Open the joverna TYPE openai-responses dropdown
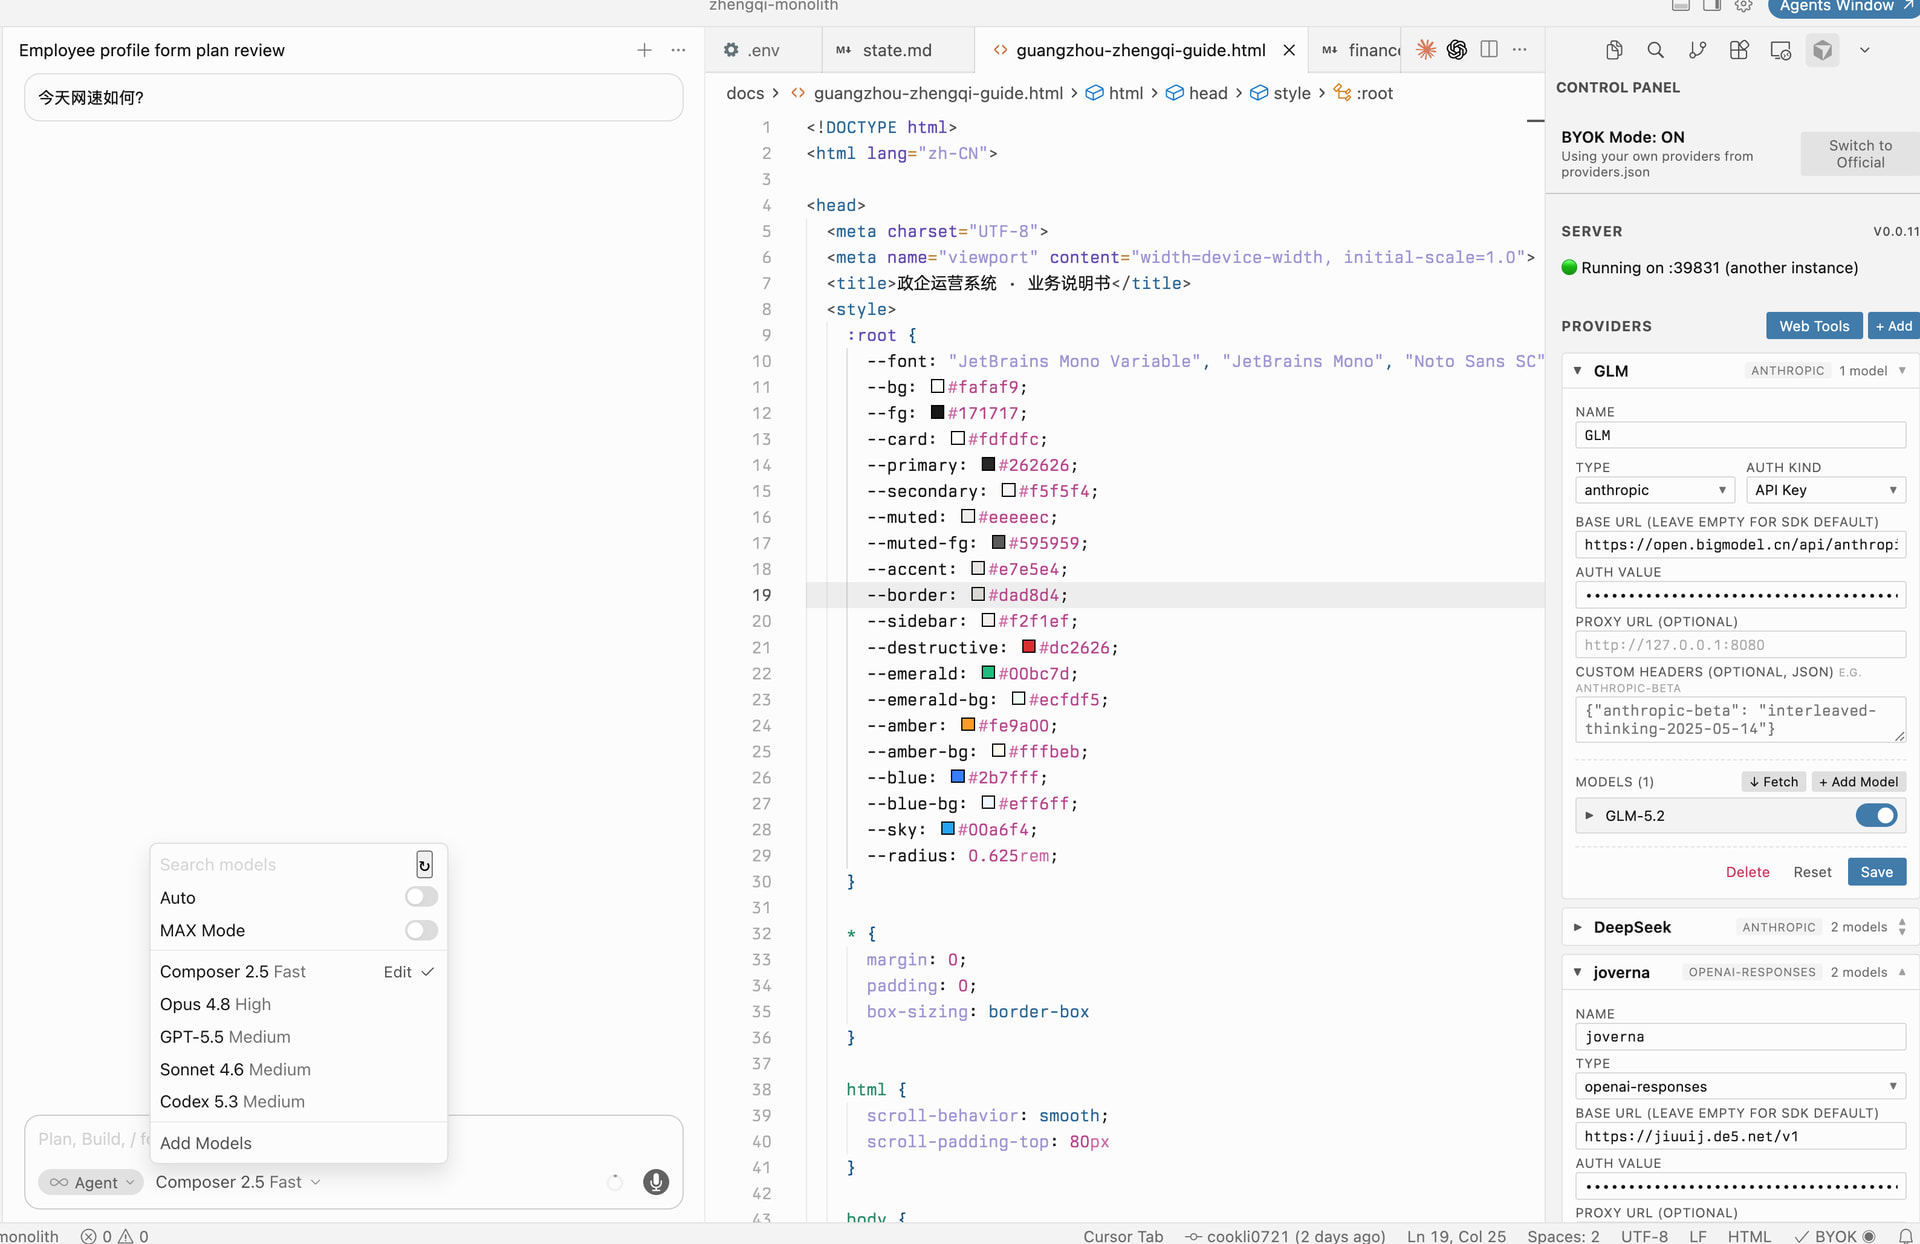The width and height of the screenshot is (1920, 1244). coord(1741,1086)
